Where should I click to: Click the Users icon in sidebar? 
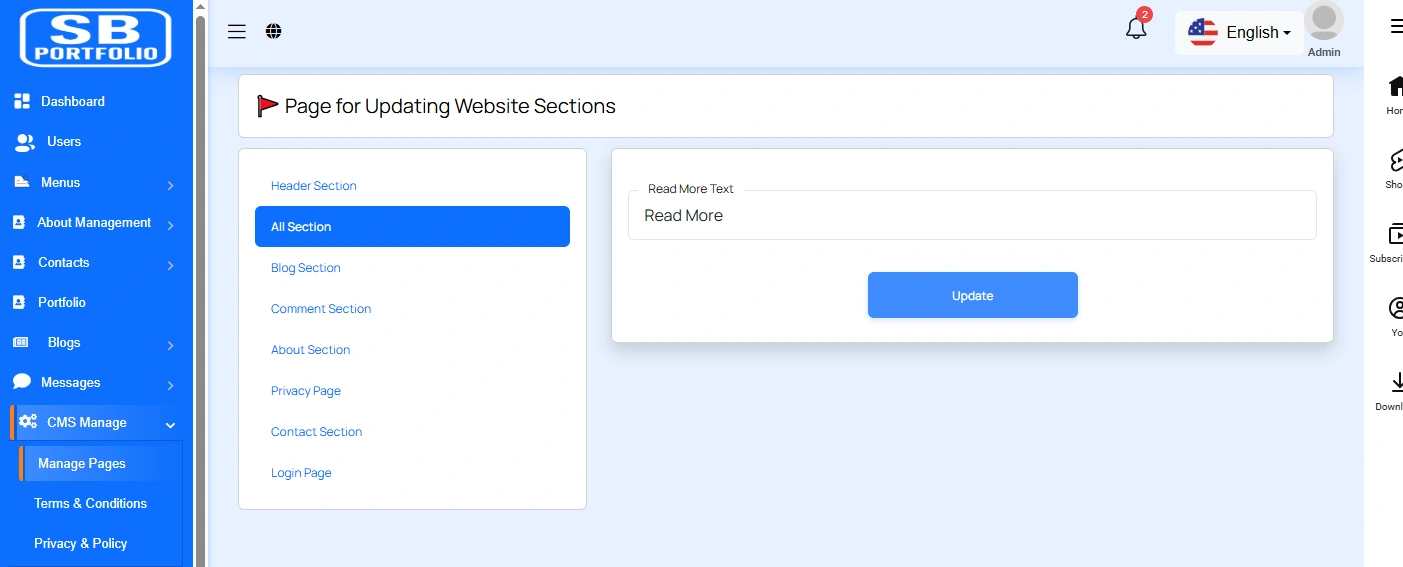24,142
